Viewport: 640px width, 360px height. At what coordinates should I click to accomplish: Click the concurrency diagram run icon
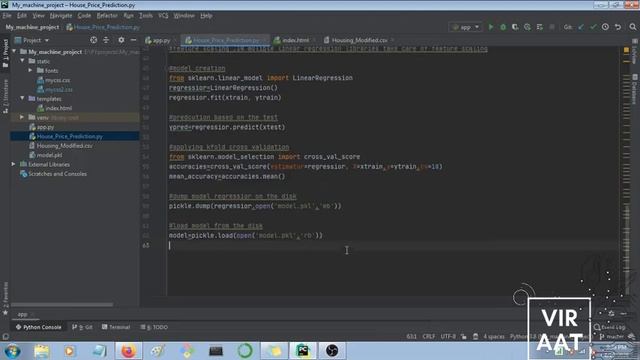pyautogui.click(x=540, y=27)
